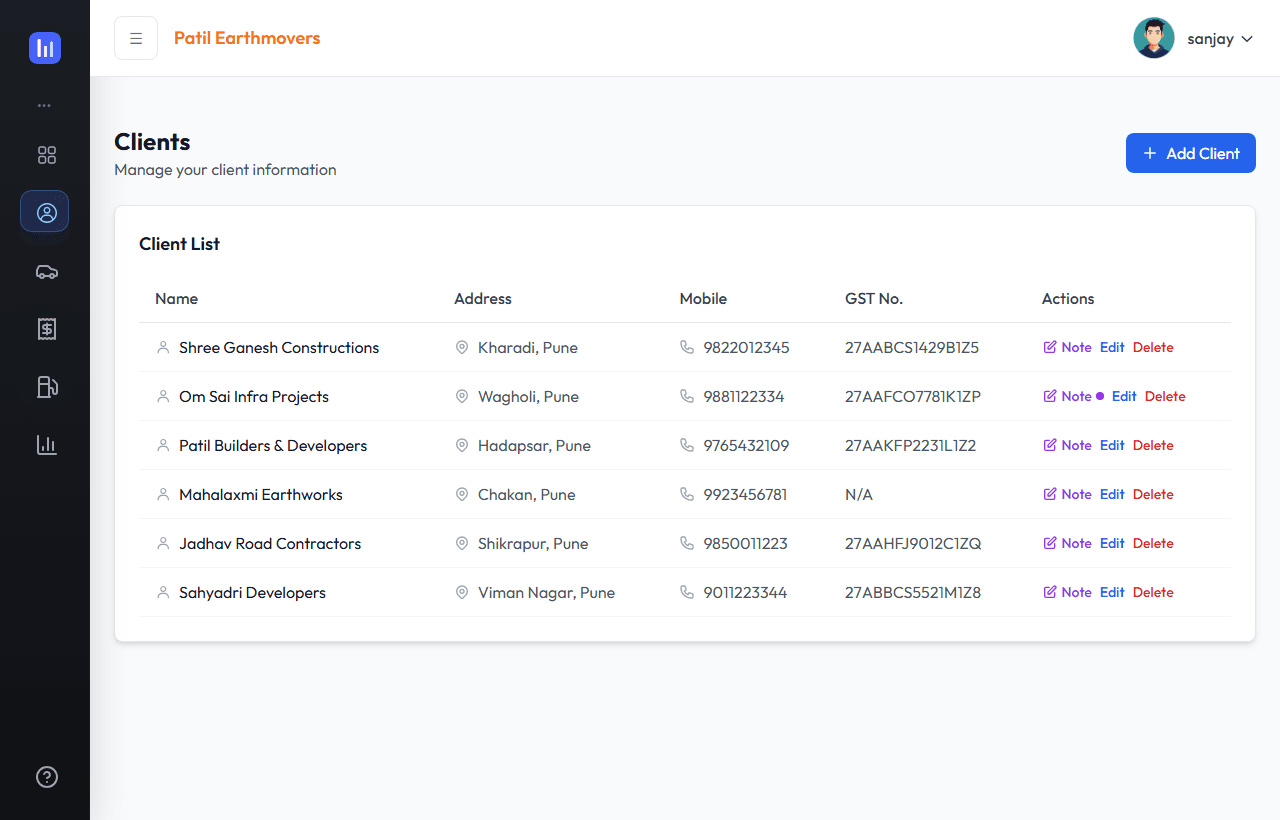Viewport: 1280px width, 820px height.
Task: Expand the sanjay user dropdown
Action: 1220,39
